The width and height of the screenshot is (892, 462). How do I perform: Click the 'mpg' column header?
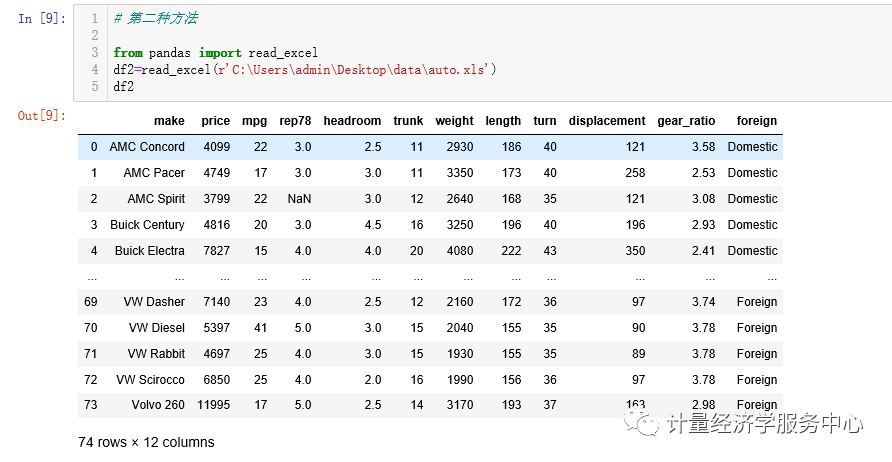click(x=254, y=121)
